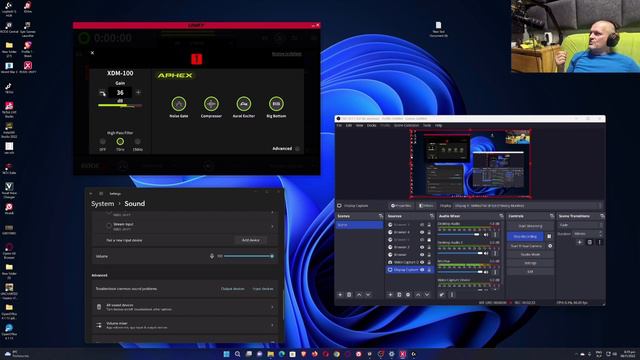This screenshot has width=640, height=360.
Task: Toggle the Big Bottom effect
Action: tap(276, 104)
